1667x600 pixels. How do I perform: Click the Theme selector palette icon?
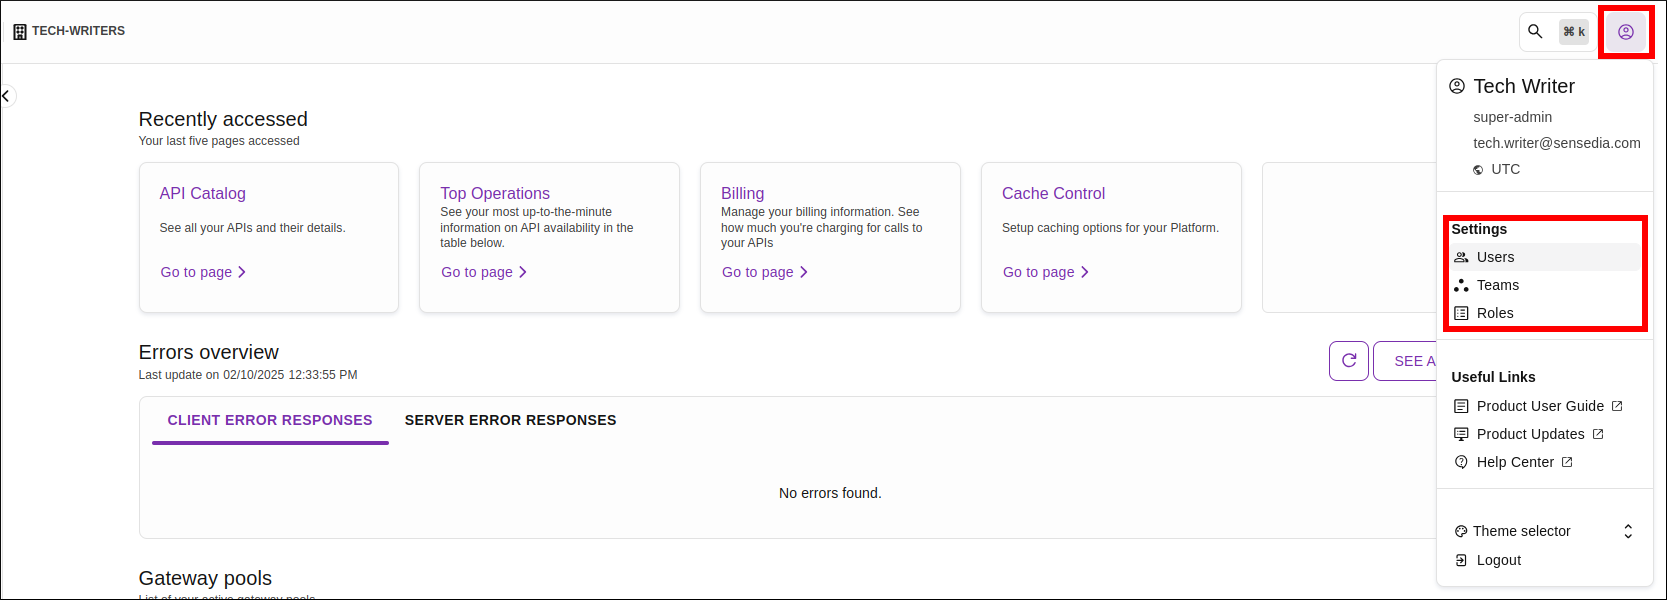[x=1461, y=531]
